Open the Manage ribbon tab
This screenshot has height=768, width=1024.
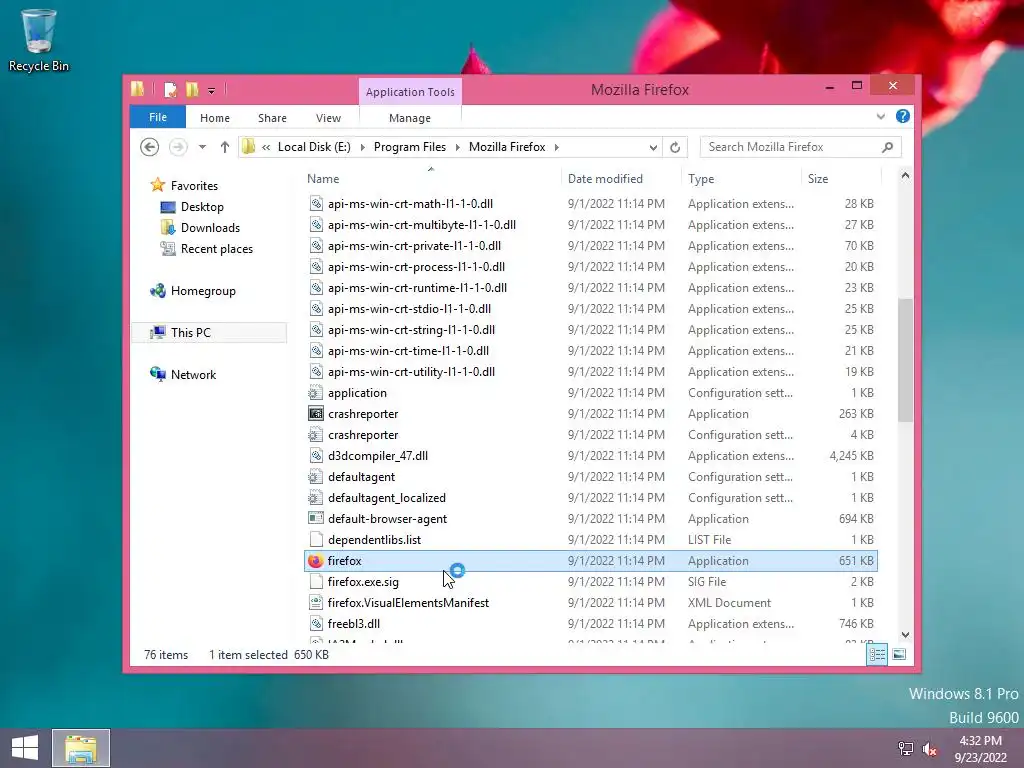[409, 118]
